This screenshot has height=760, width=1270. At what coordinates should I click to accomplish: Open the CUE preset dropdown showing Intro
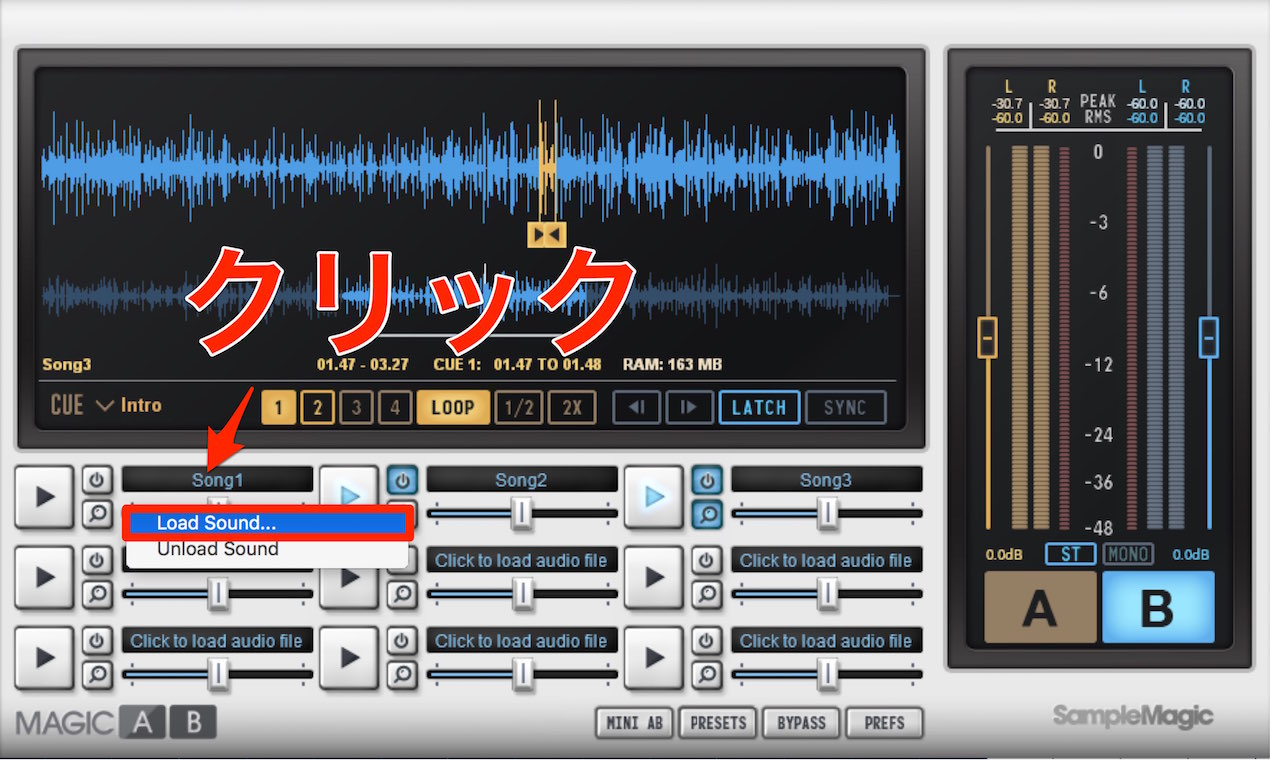click(x=106, y=406)
